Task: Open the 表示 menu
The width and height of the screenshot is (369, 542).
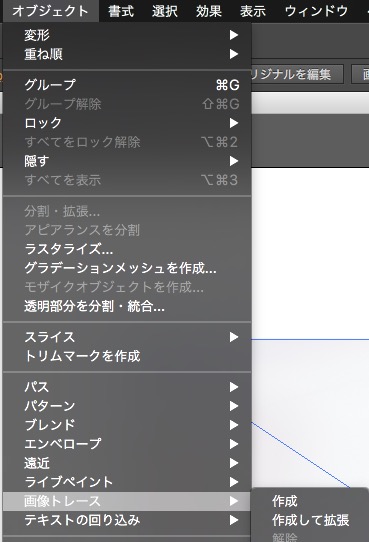Action: pyautogui.click(x=253, y=11)
